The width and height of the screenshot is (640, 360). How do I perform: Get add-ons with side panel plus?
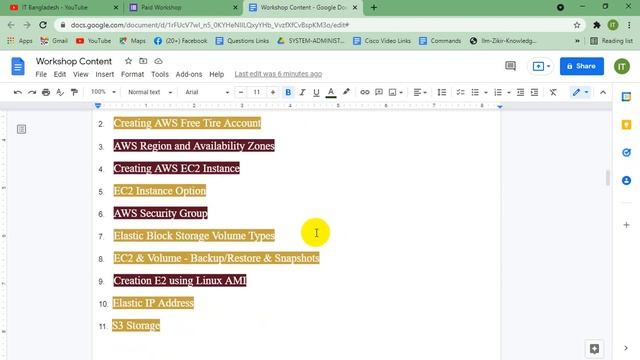click(626, 225)
